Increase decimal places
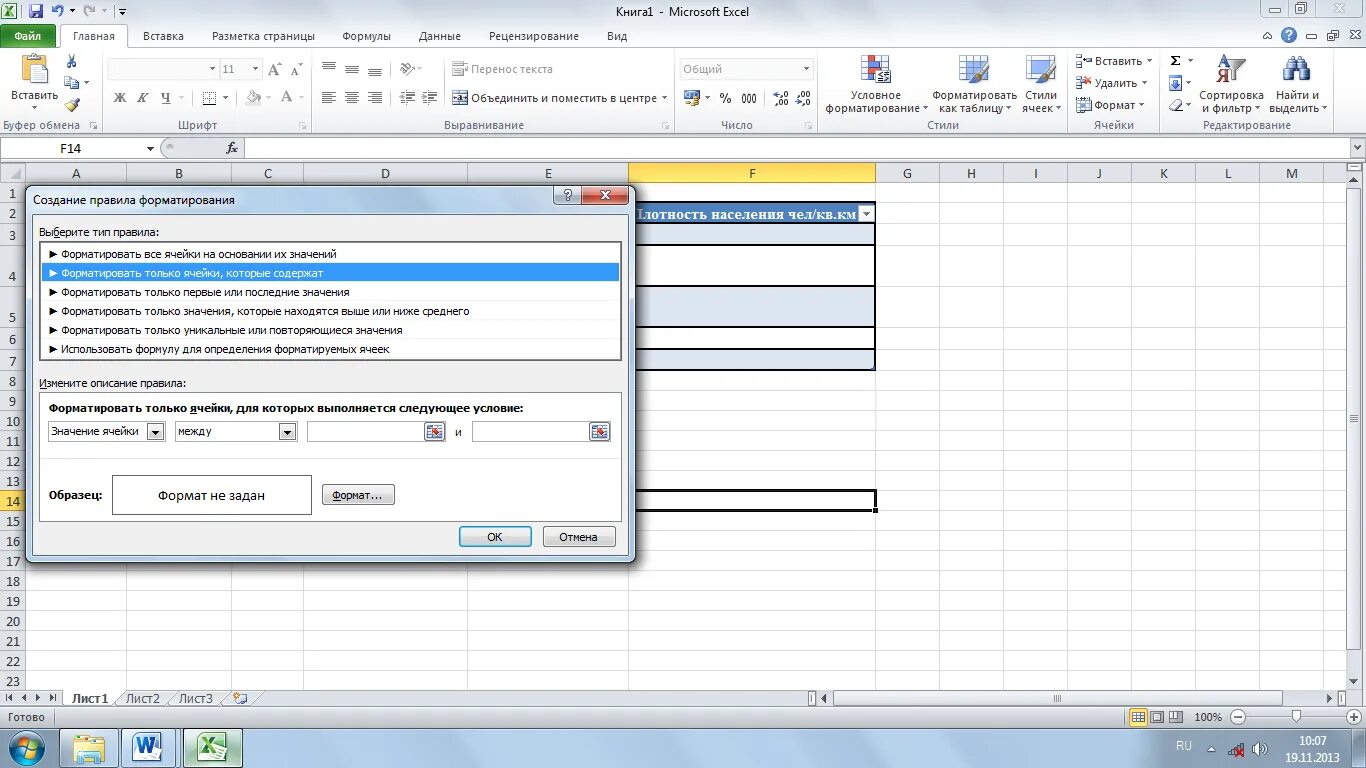 click(780, 98)
